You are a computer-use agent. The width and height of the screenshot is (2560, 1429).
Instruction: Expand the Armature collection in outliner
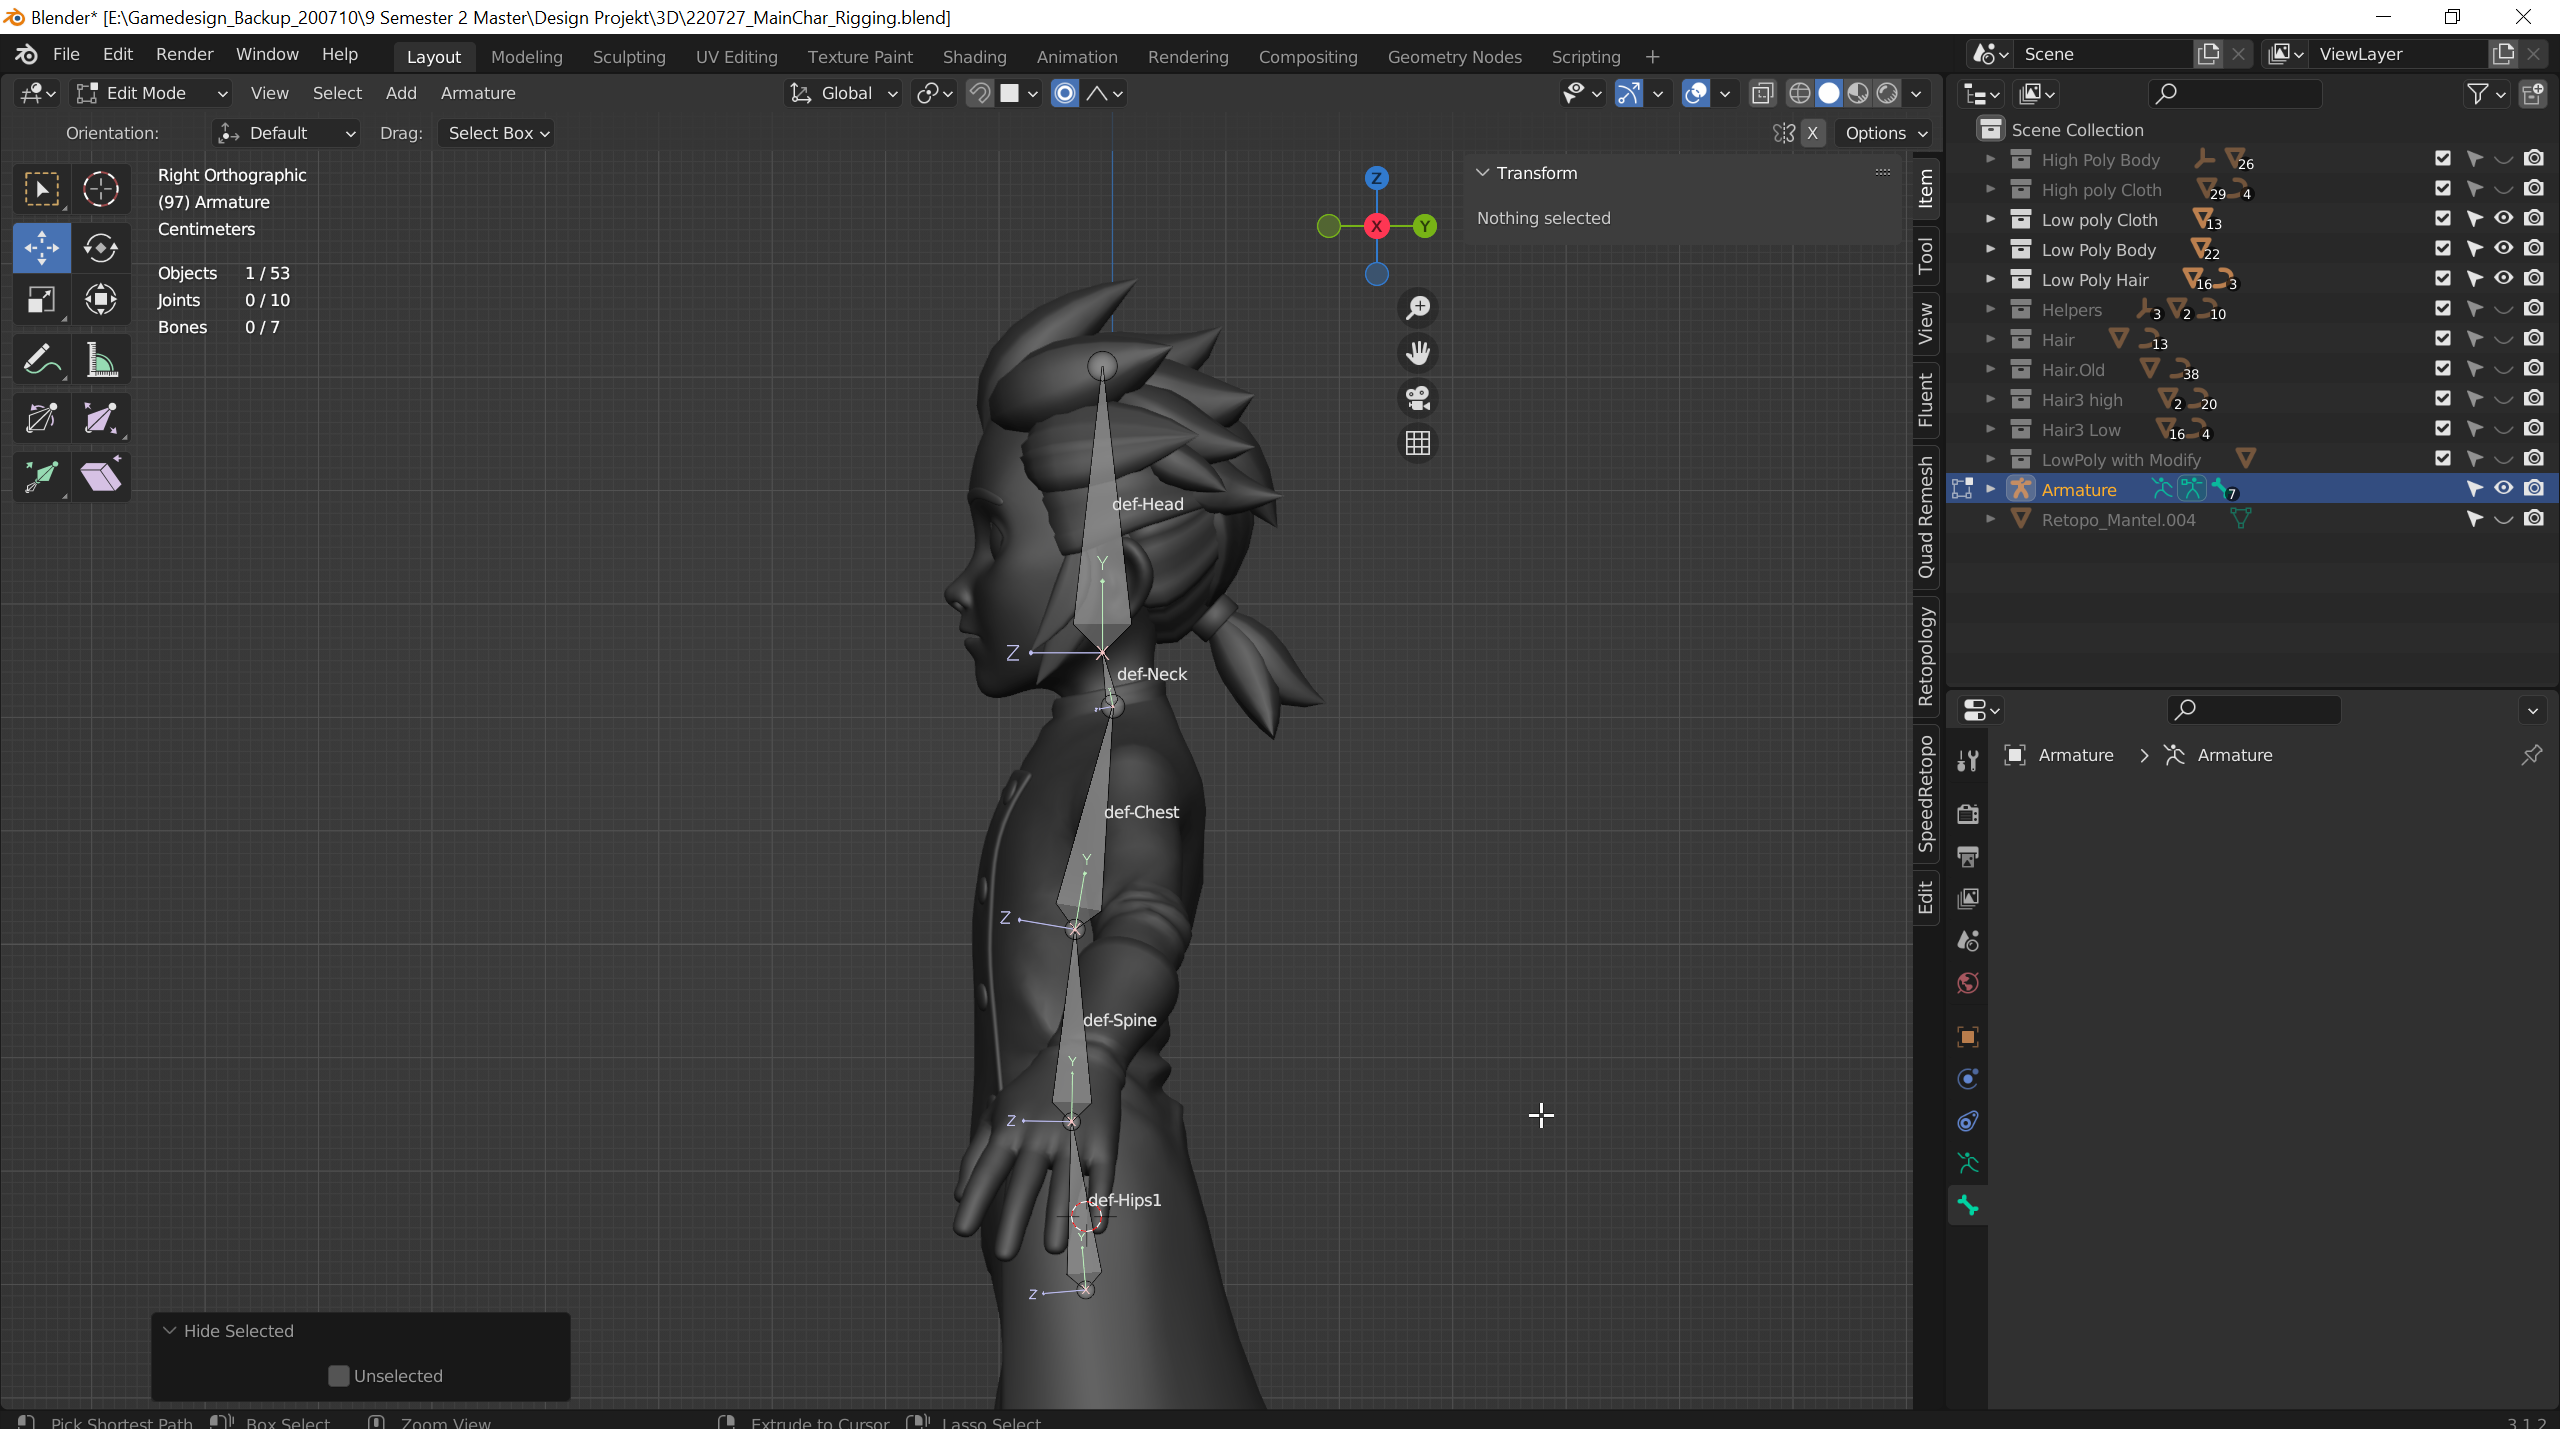[1992, 489]
